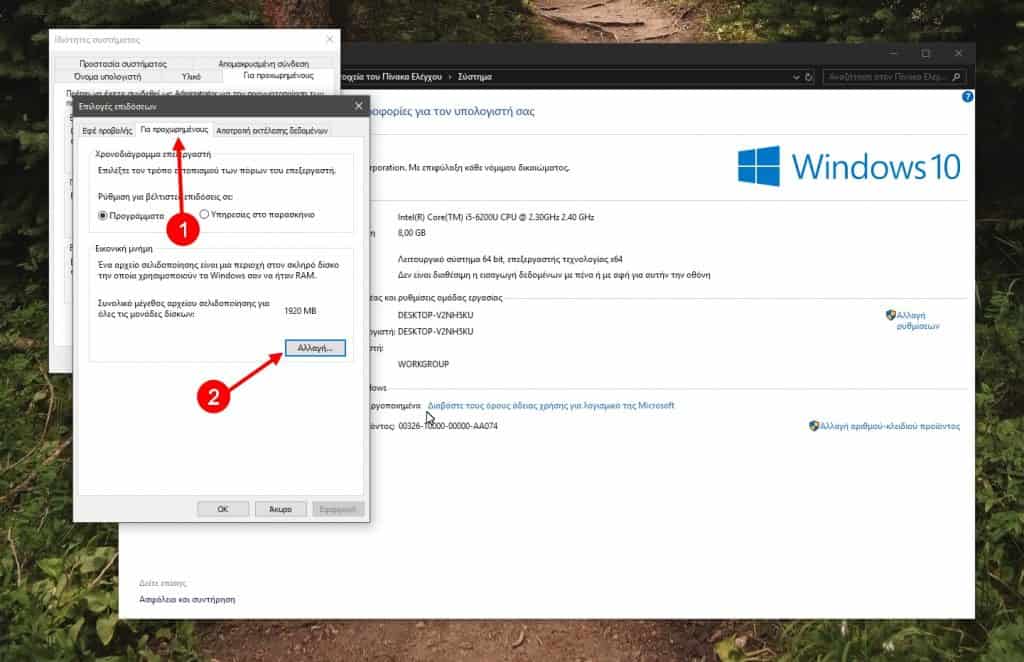Expand the address bar history dropdown

click(795, 77)
